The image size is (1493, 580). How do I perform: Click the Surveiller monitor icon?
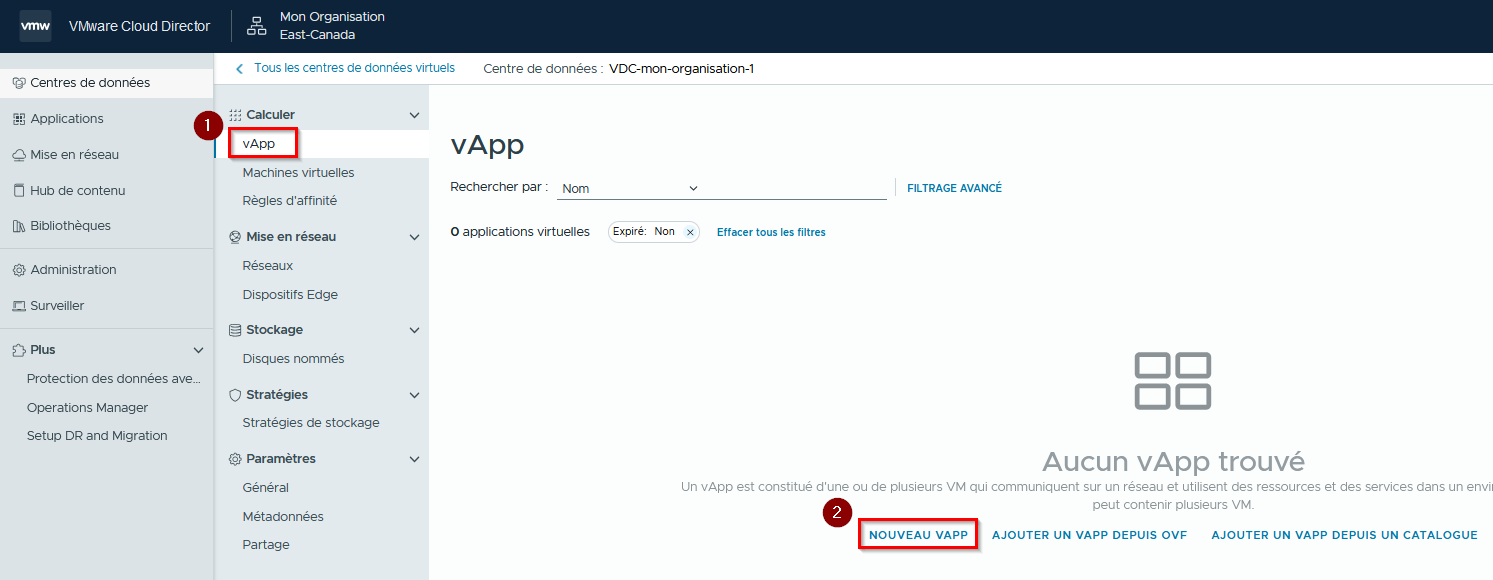pyautogui.click(x=19, y=306)
